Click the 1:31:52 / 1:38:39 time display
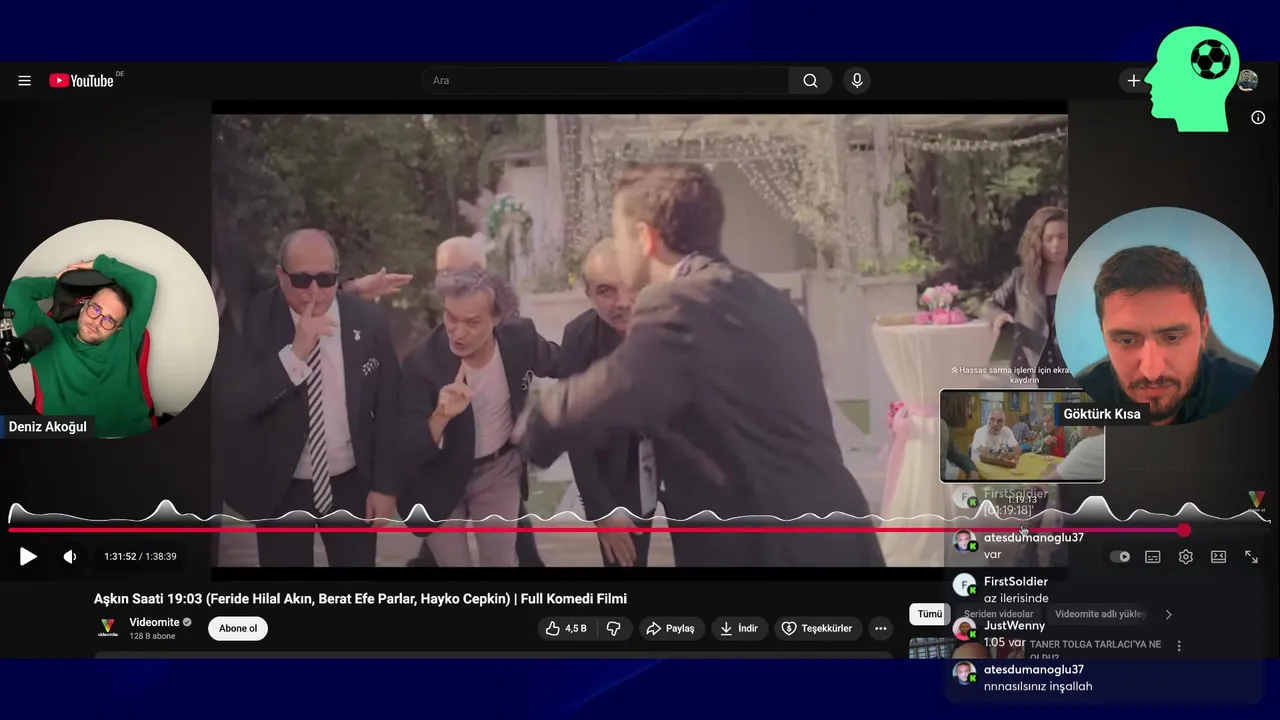The width and height of the screenshot is (1280, 720). click(x=140, y=557)
